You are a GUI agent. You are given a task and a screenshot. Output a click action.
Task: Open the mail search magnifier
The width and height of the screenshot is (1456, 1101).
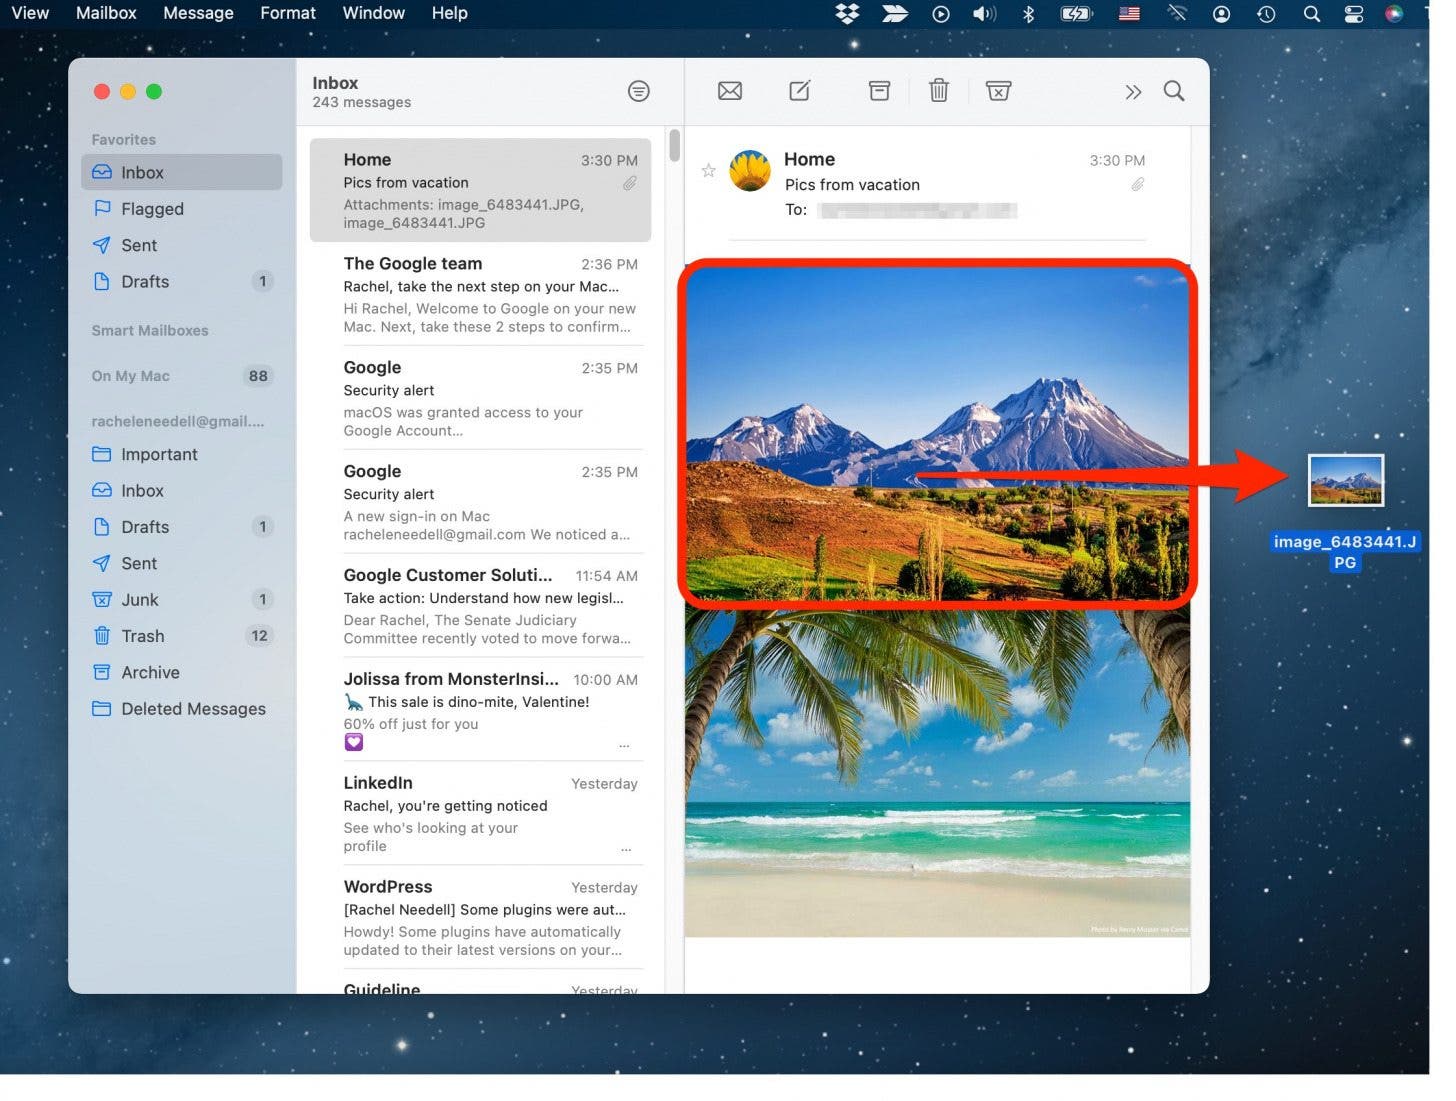(x=1174, y=91)
